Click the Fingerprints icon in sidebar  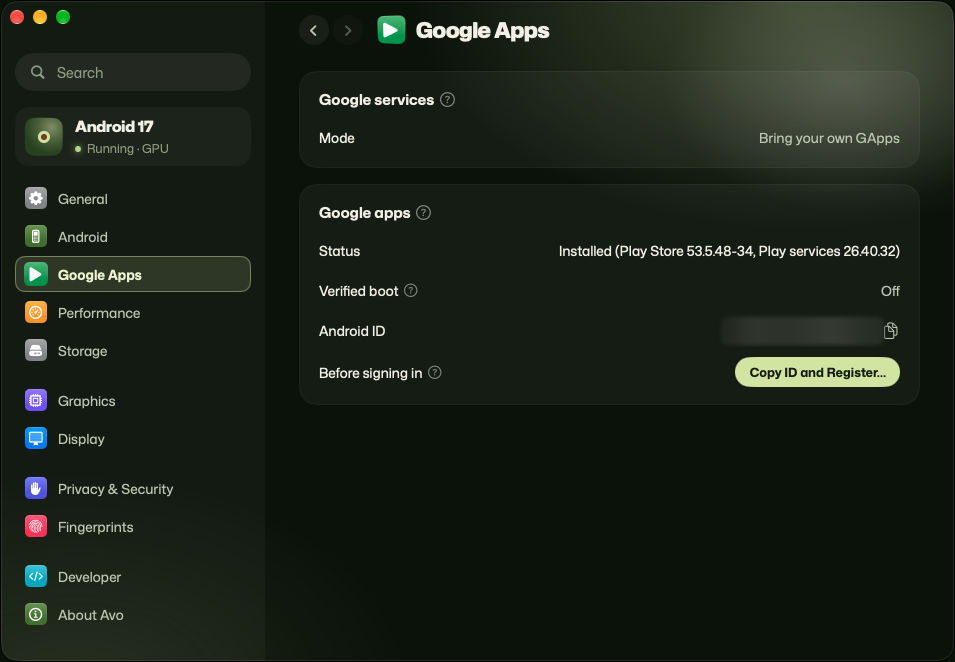[36, 527]
